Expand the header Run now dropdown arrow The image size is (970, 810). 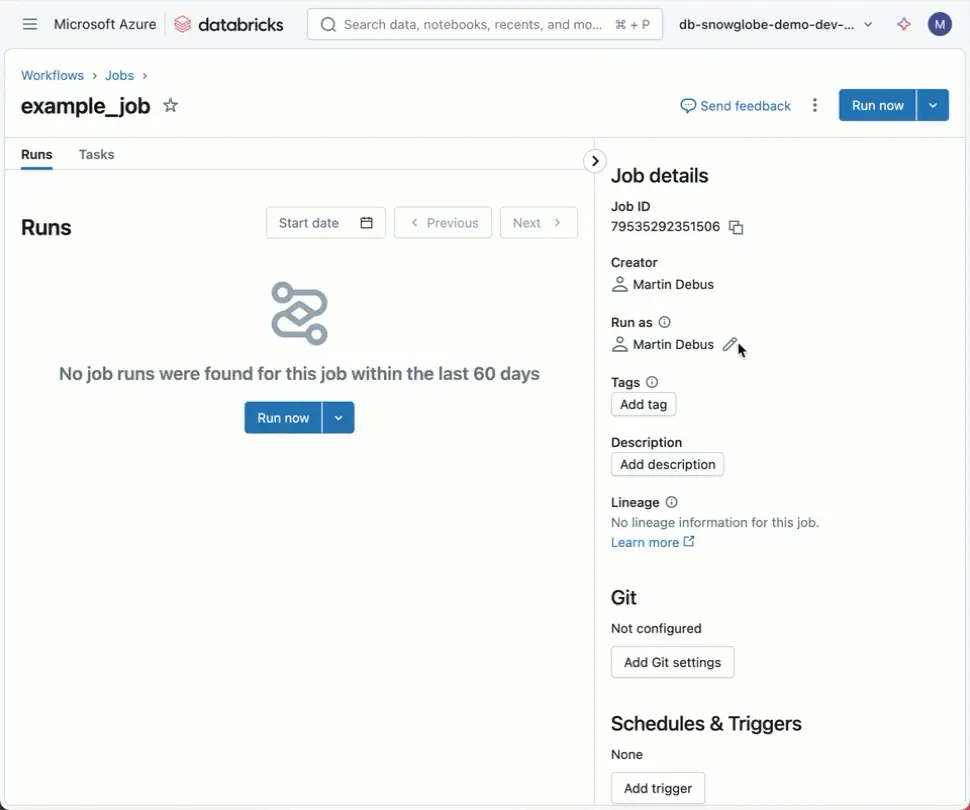tap(932, 105)
